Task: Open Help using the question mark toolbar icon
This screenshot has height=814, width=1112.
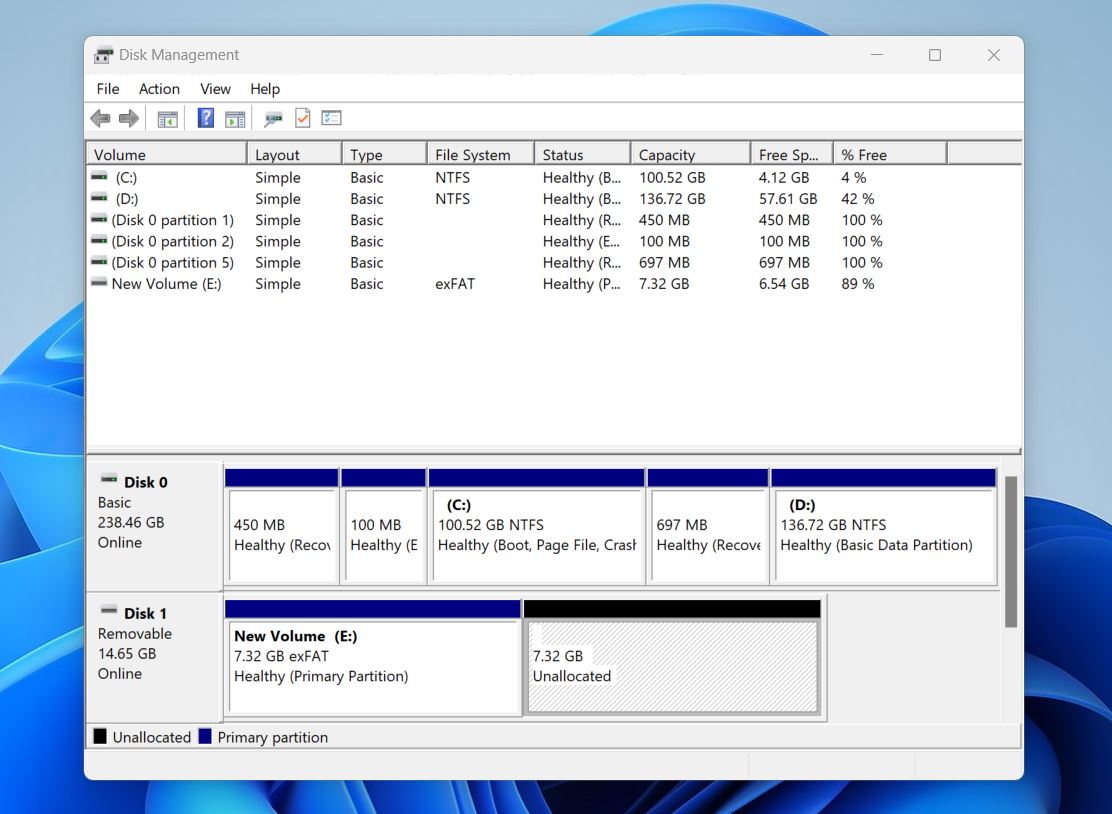Action: tap(205, 118)
